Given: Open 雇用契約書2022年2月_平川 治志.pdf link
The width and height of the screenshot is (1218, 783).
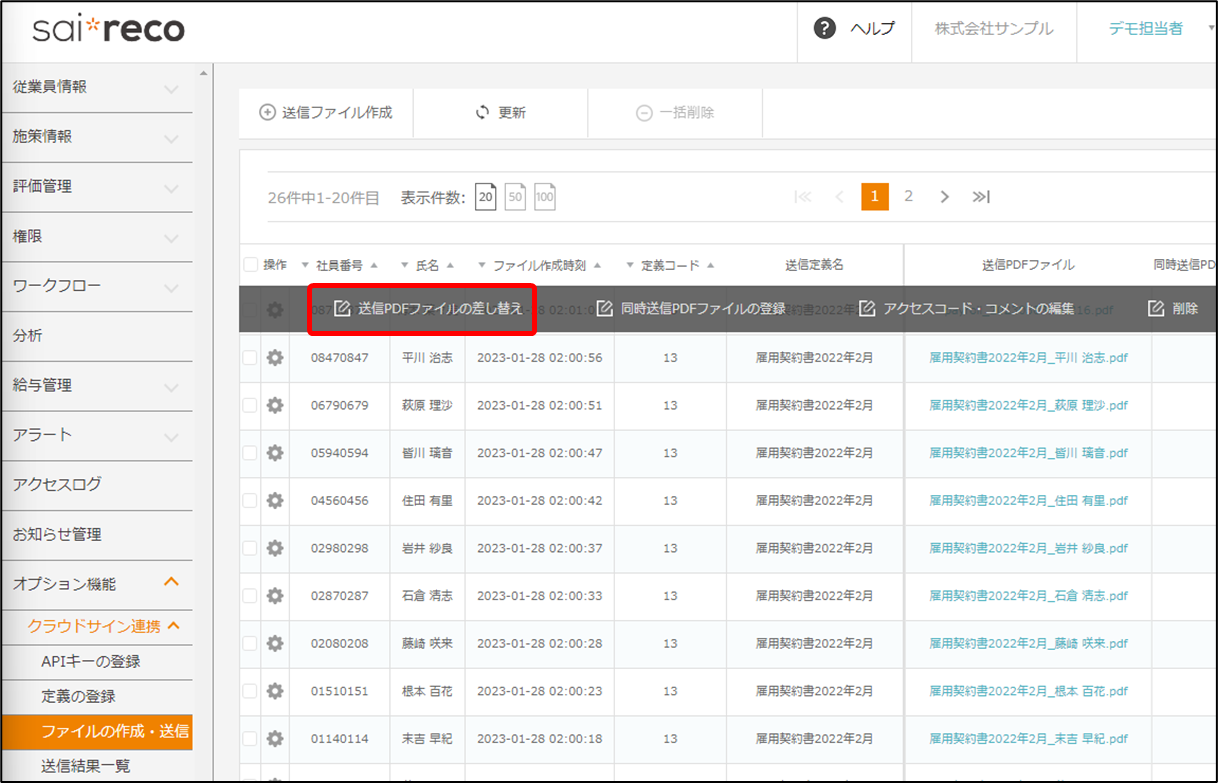Looking at the screenshot, I should (x=1028, y=358).
